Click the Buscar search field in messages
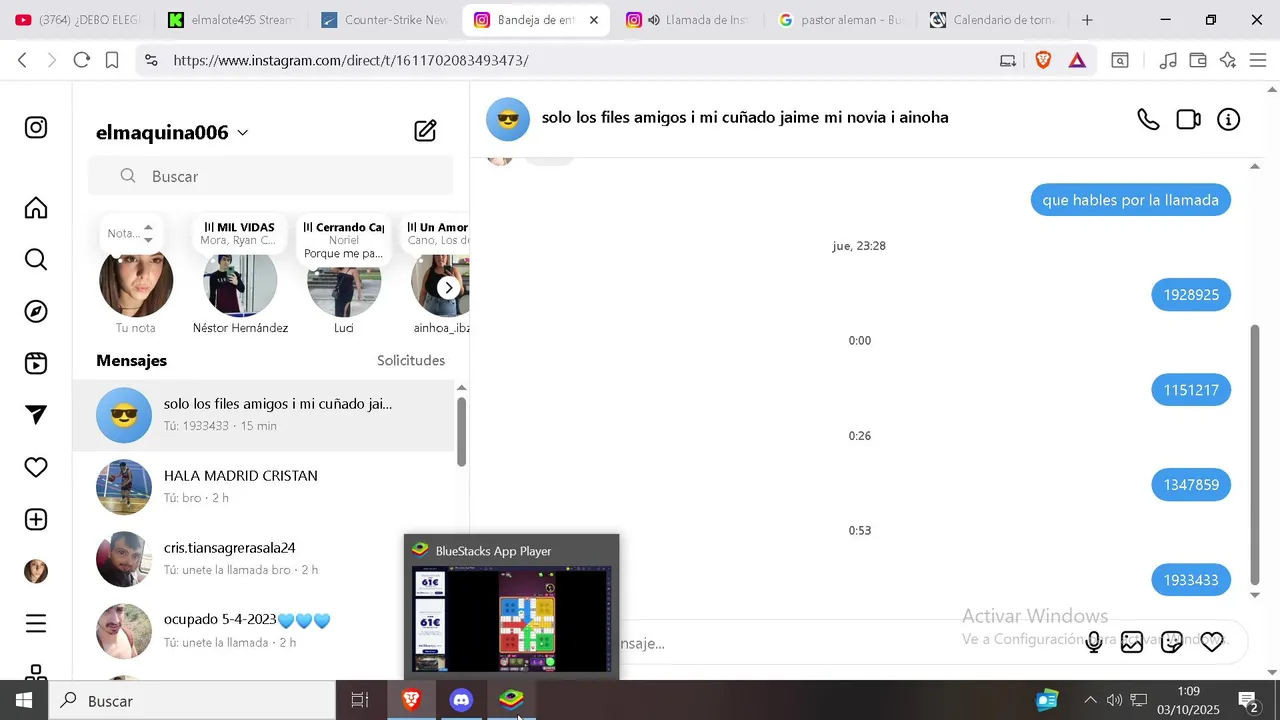This screenshot has height=720, width=1280. point(271,176)
